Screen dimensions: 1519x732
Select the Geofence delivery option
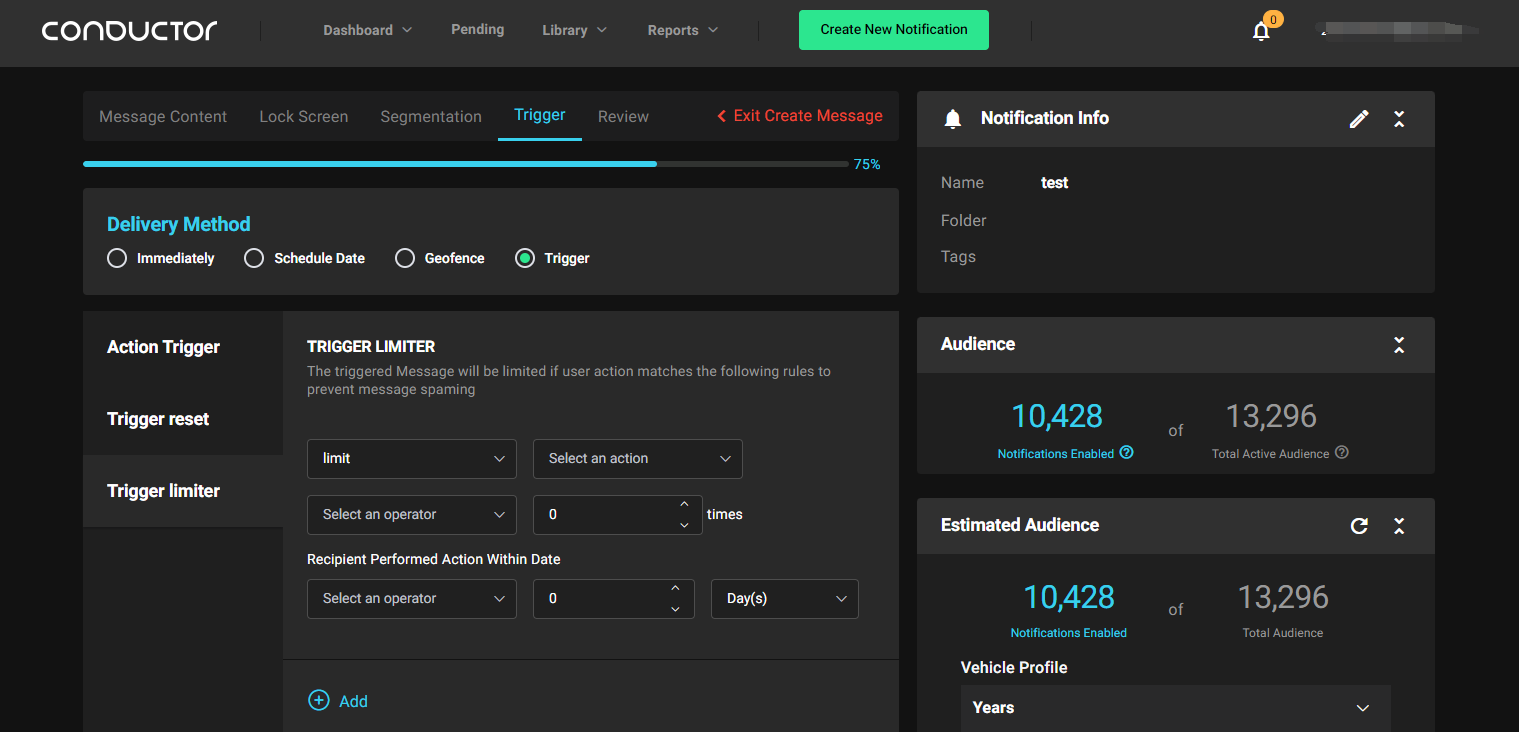[405, 258]
